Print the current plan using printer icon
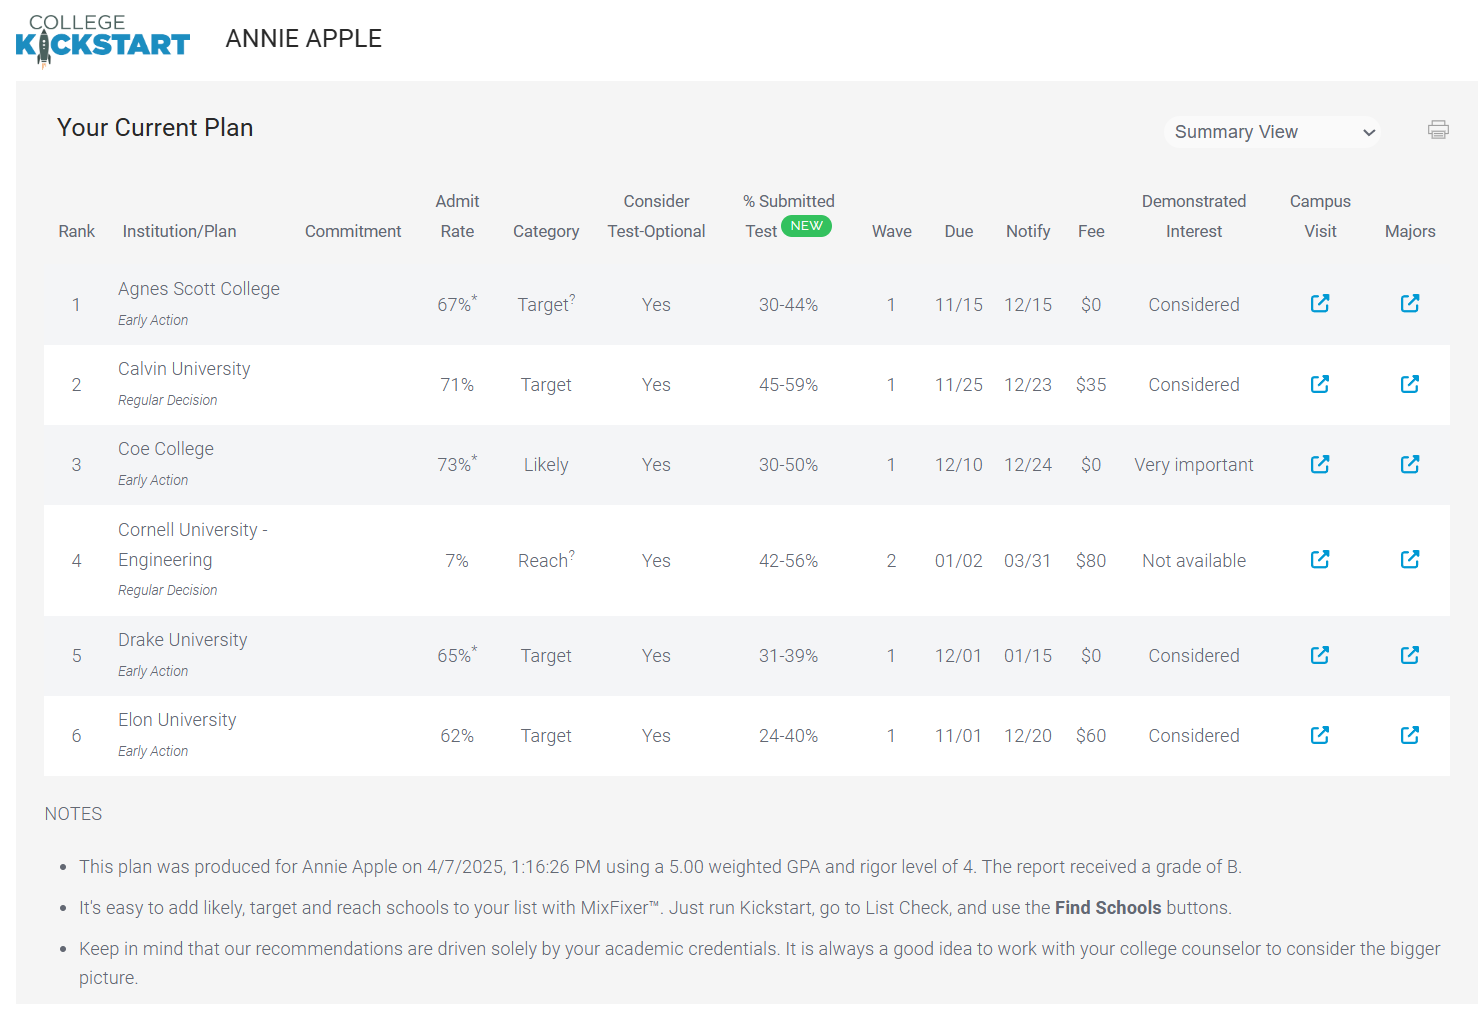Screen dimensions: 1478x1010 tap(1438, 129)
